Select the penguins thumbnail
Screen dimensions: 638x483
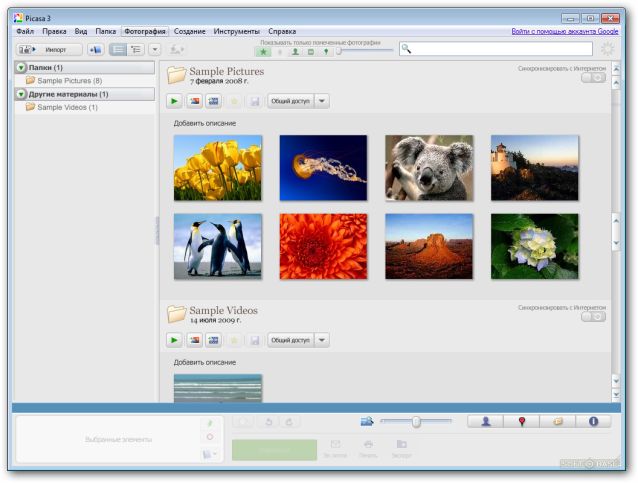[218, 247]
